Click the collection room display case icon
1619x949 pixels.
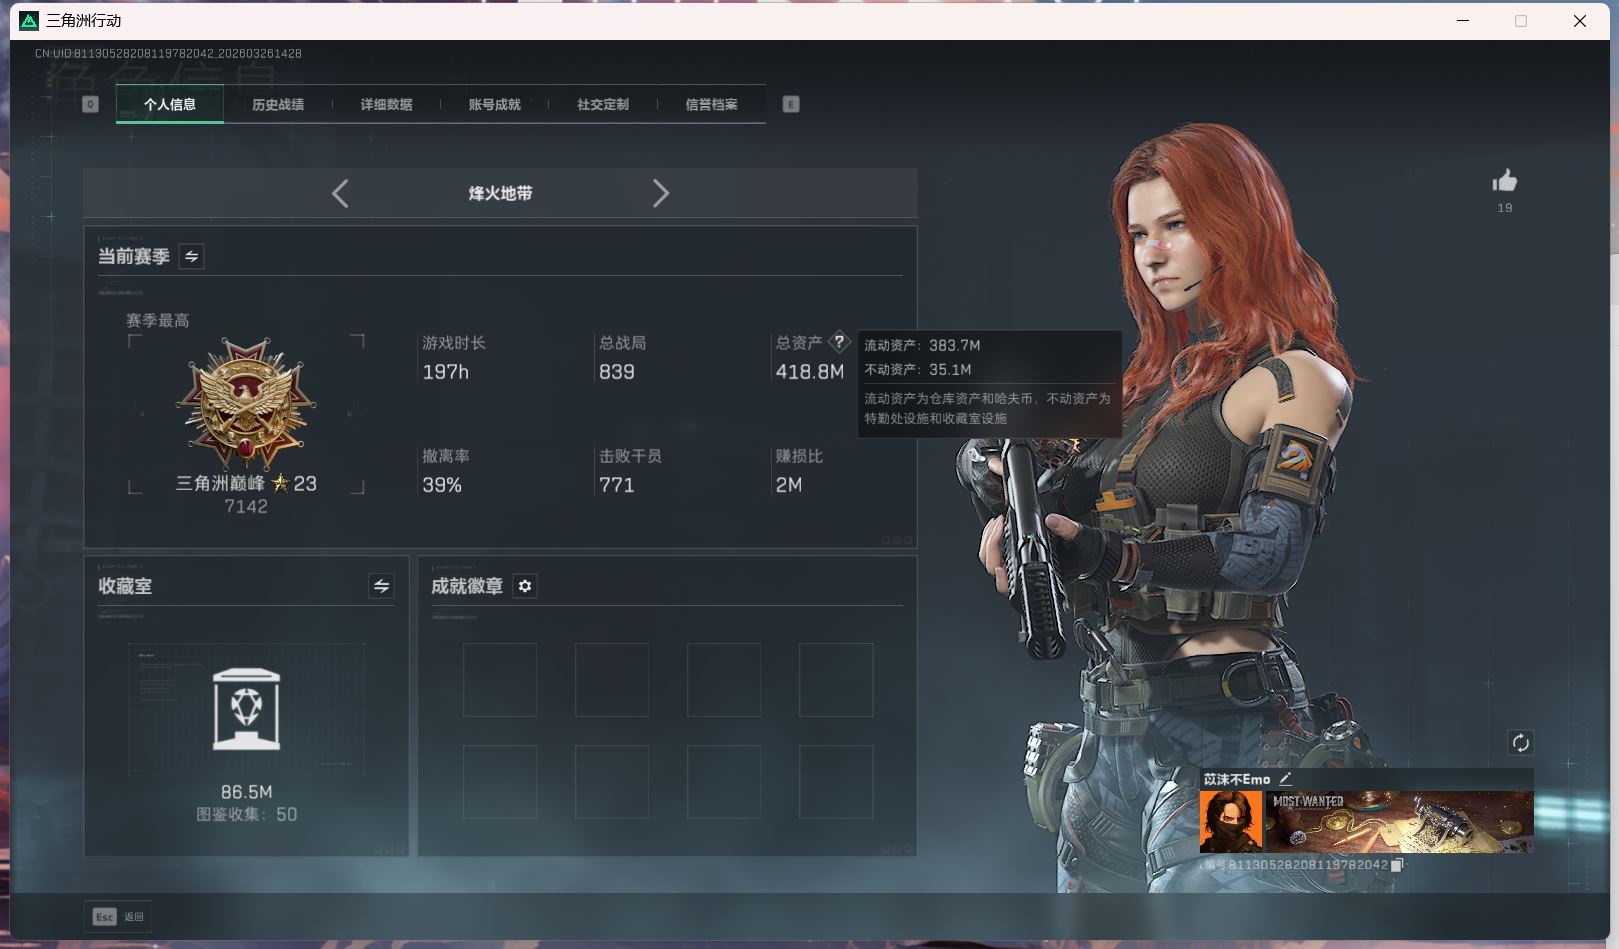(x=246, y=710)
